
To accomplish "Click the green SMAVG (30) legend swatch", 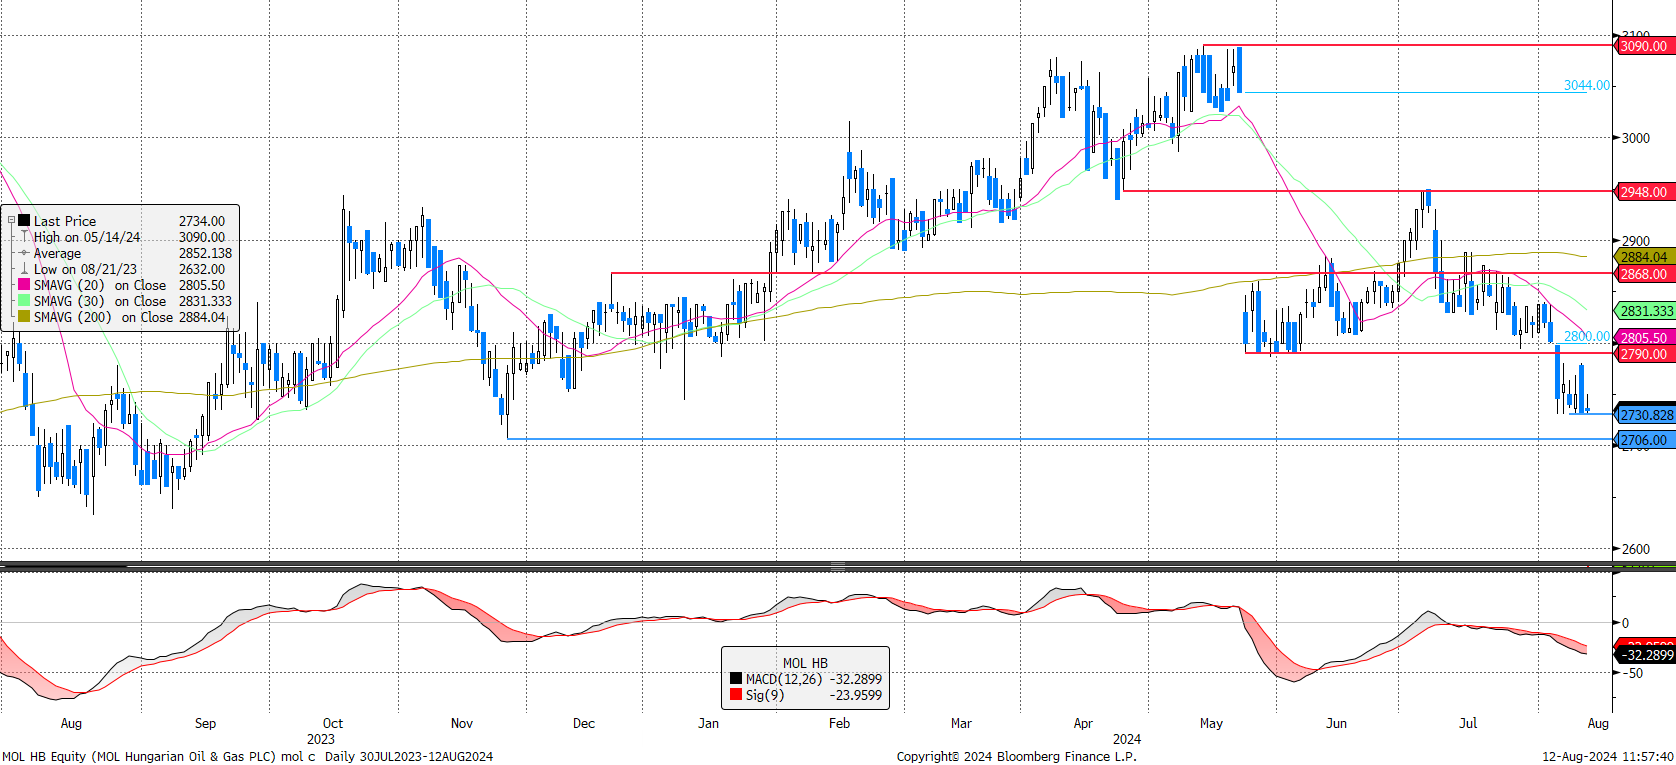I will [24, 301].
